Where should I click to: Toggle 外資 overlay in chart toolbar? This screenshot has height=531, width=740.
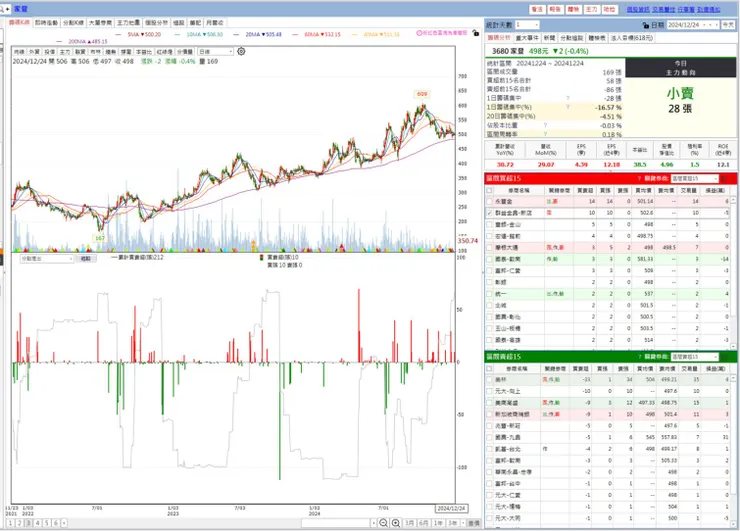pos(34,51)
